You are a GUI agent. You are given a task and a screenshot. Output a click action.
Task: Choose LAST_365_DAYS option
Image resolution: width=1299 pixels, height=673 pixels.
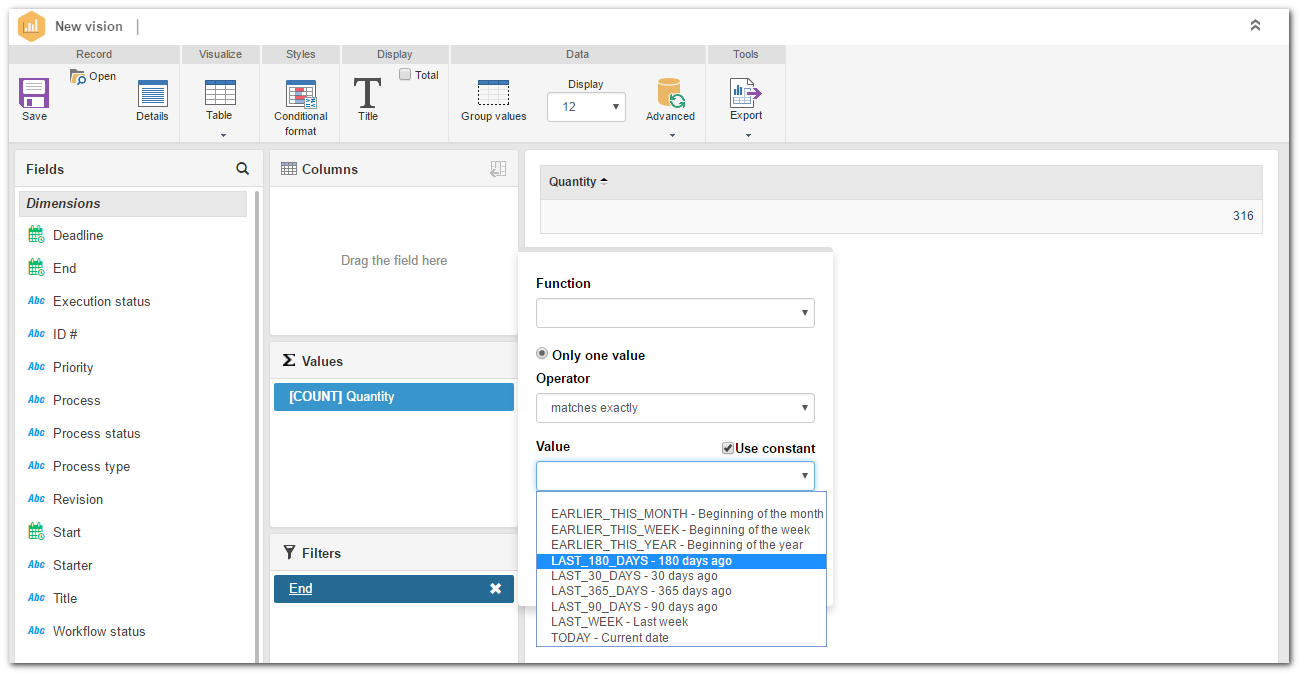[681, 591]
